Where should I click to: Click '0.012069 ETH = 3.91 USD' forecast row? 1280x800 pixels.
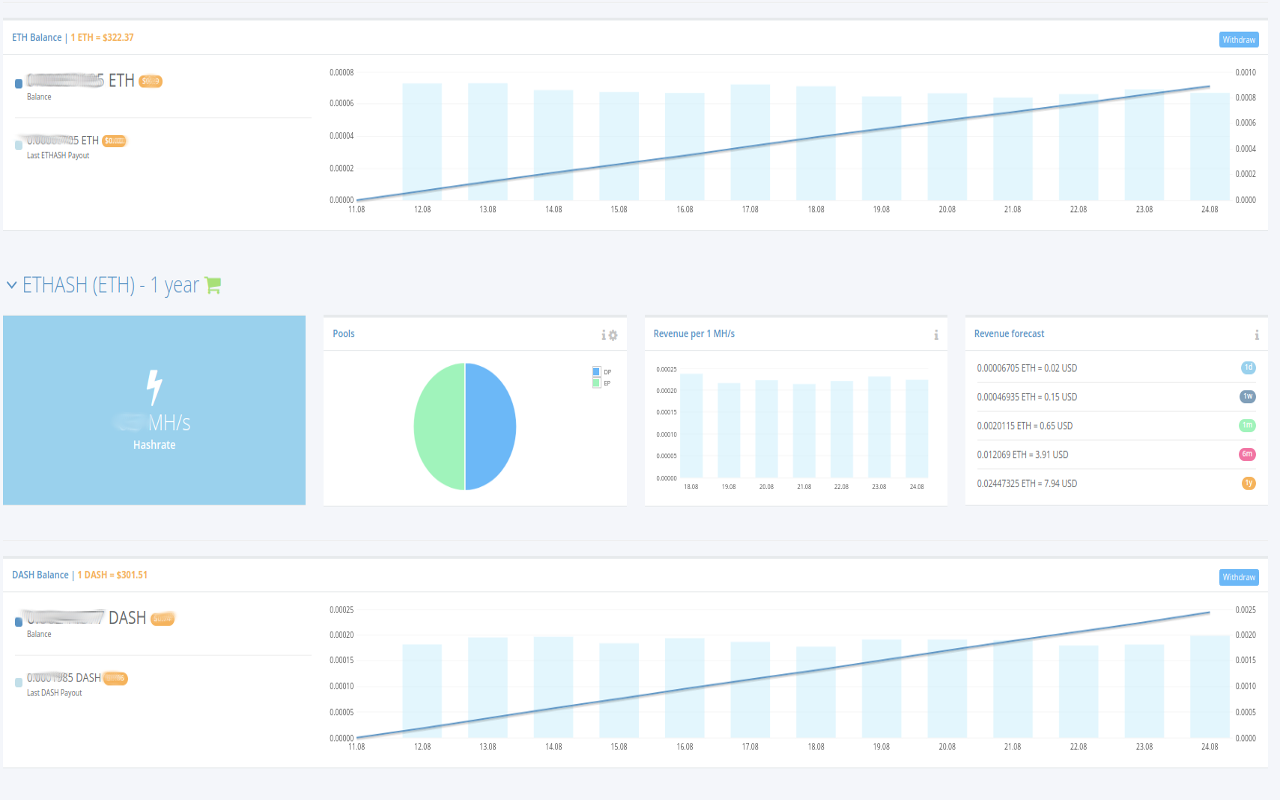[x=1116, y=455]
